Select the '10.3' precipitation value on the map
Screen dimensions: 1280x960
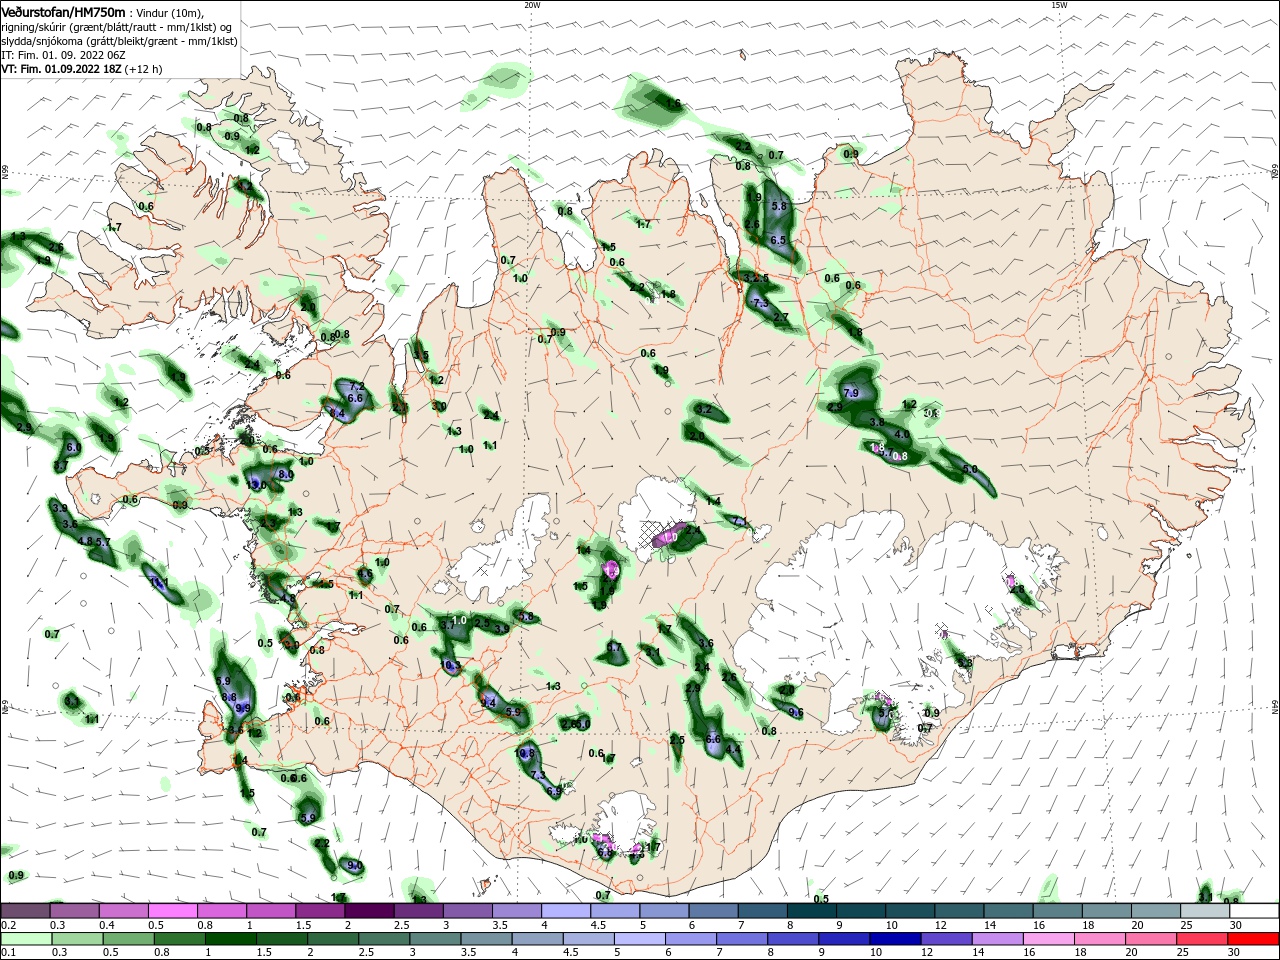point(450,665)
